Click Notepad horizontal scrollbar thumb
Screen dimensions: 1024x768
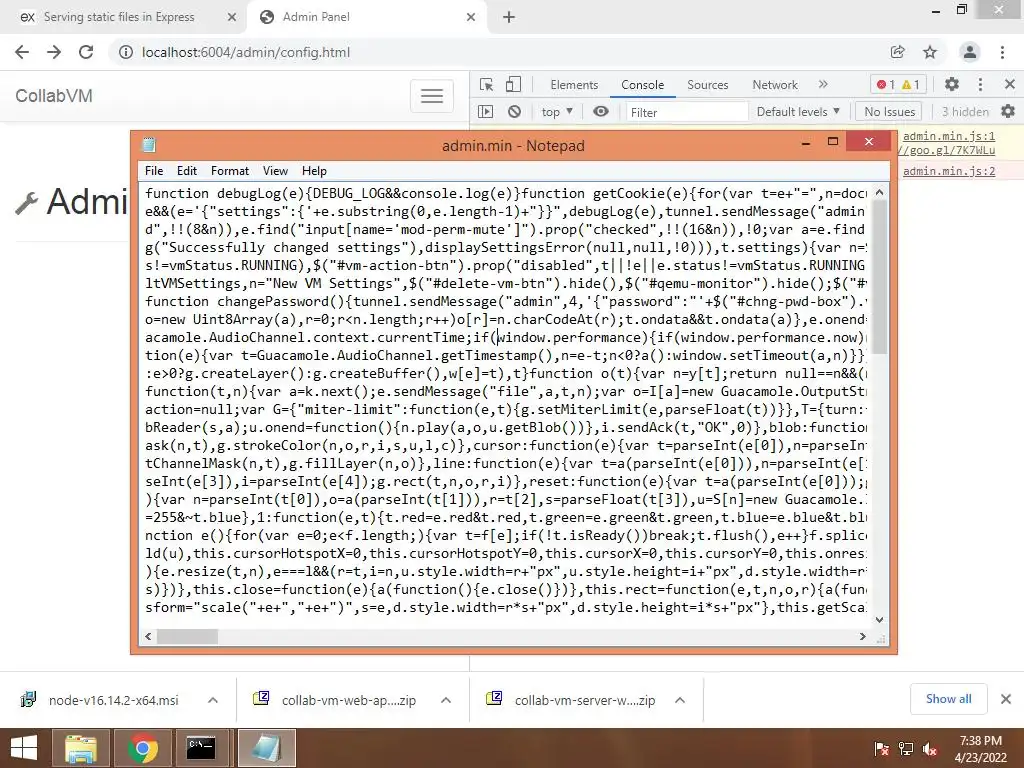[187, 636]
